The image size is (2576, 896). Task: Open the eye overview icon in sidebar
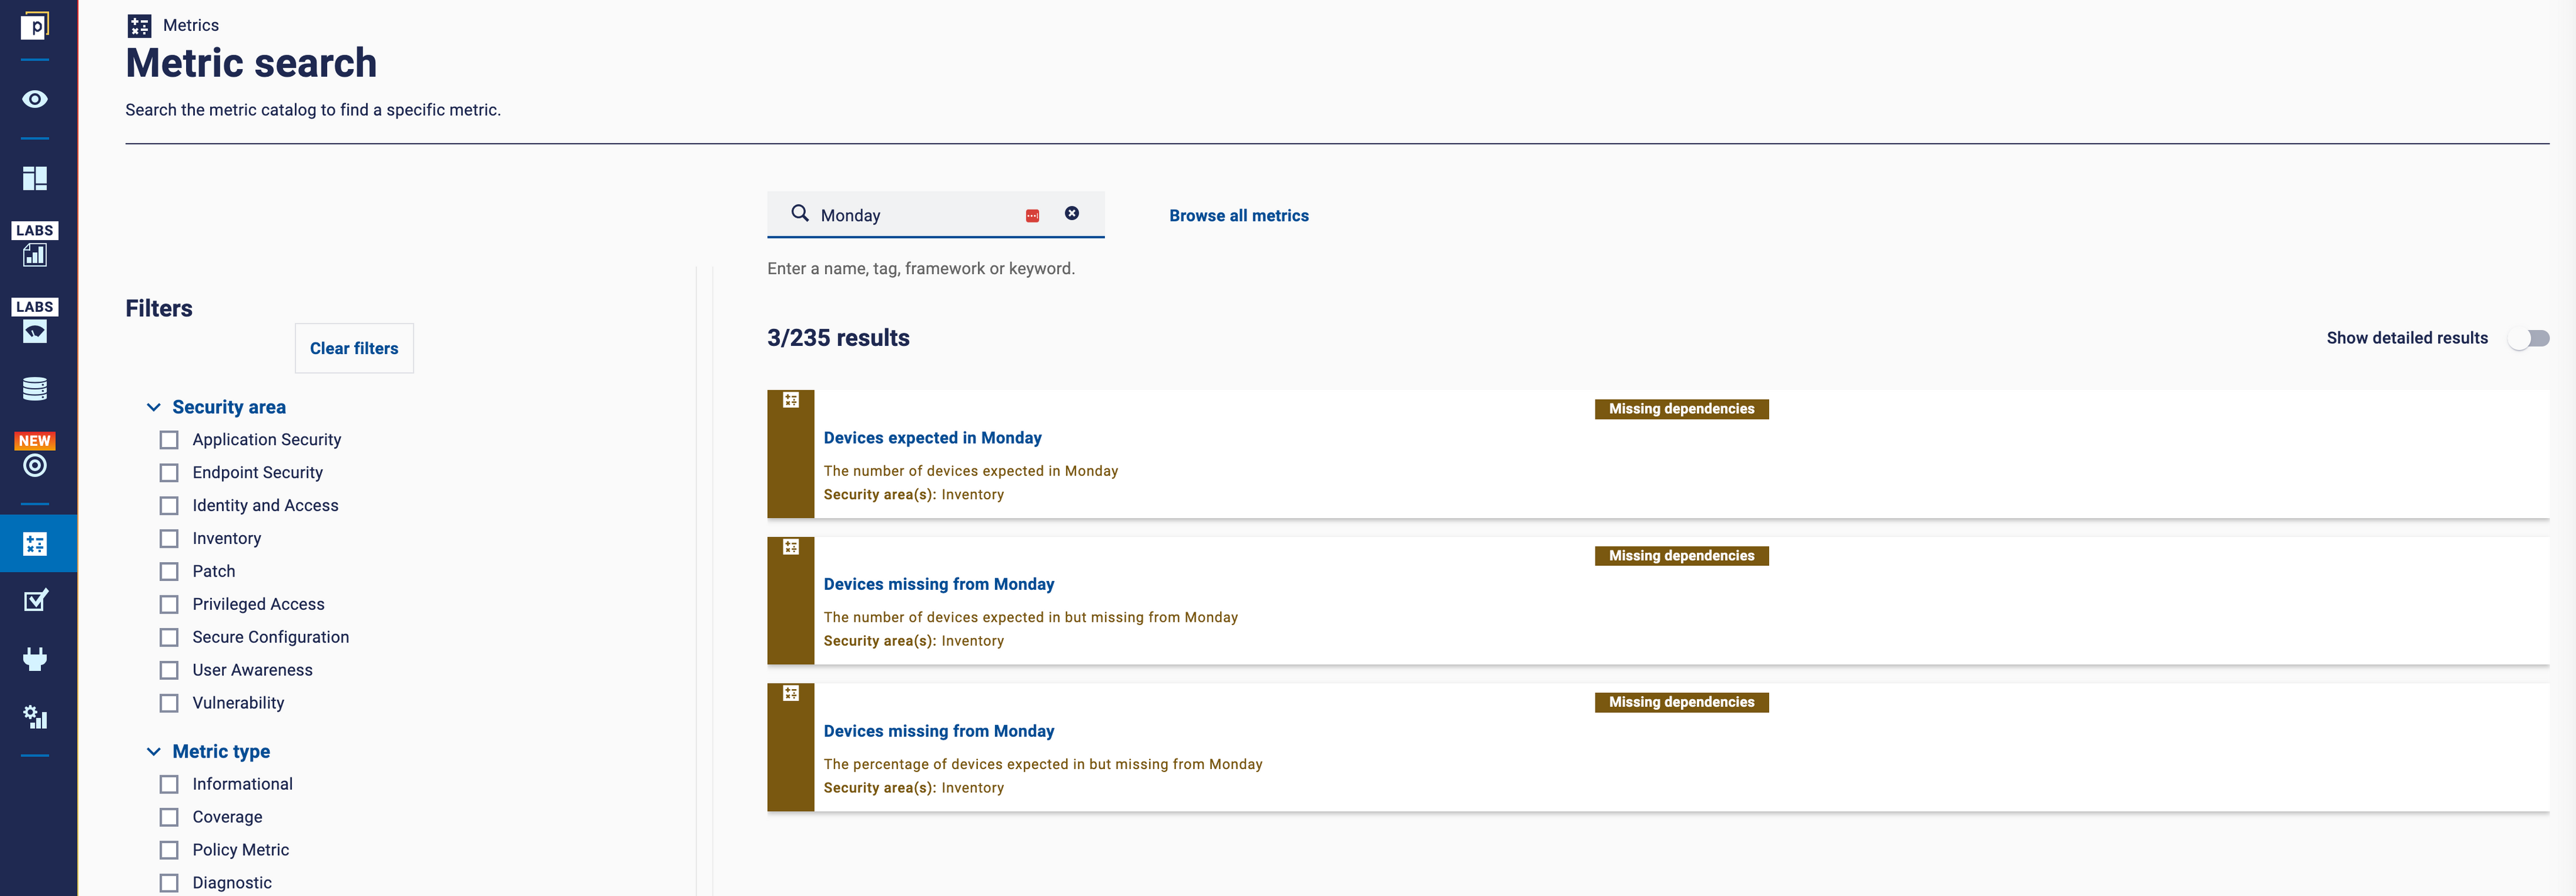tap(35, 99)
